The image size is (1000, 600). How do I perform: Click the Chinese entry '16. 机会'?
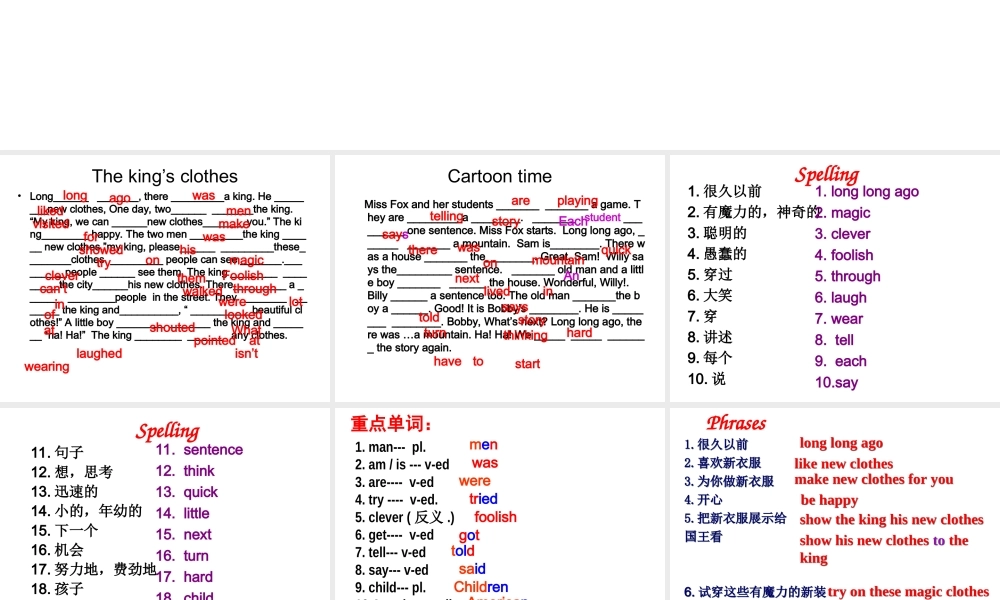(57, 550)
